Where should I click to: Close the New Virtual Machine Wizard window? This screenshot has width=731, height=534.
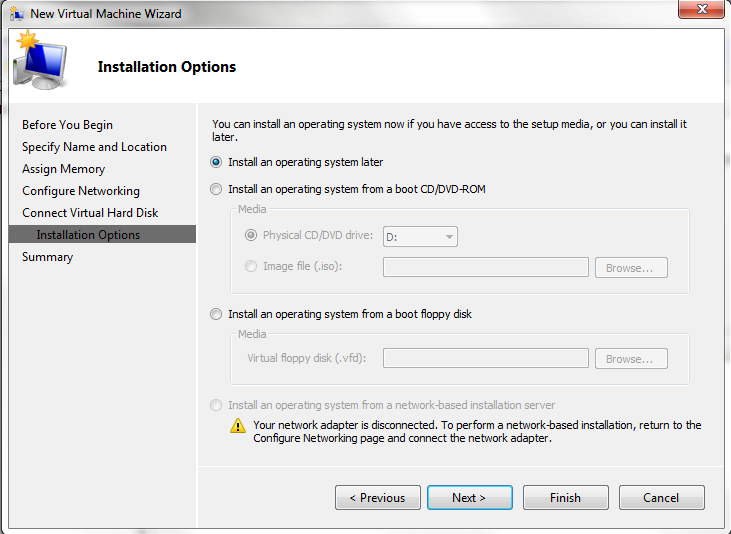tap(701, 9)
